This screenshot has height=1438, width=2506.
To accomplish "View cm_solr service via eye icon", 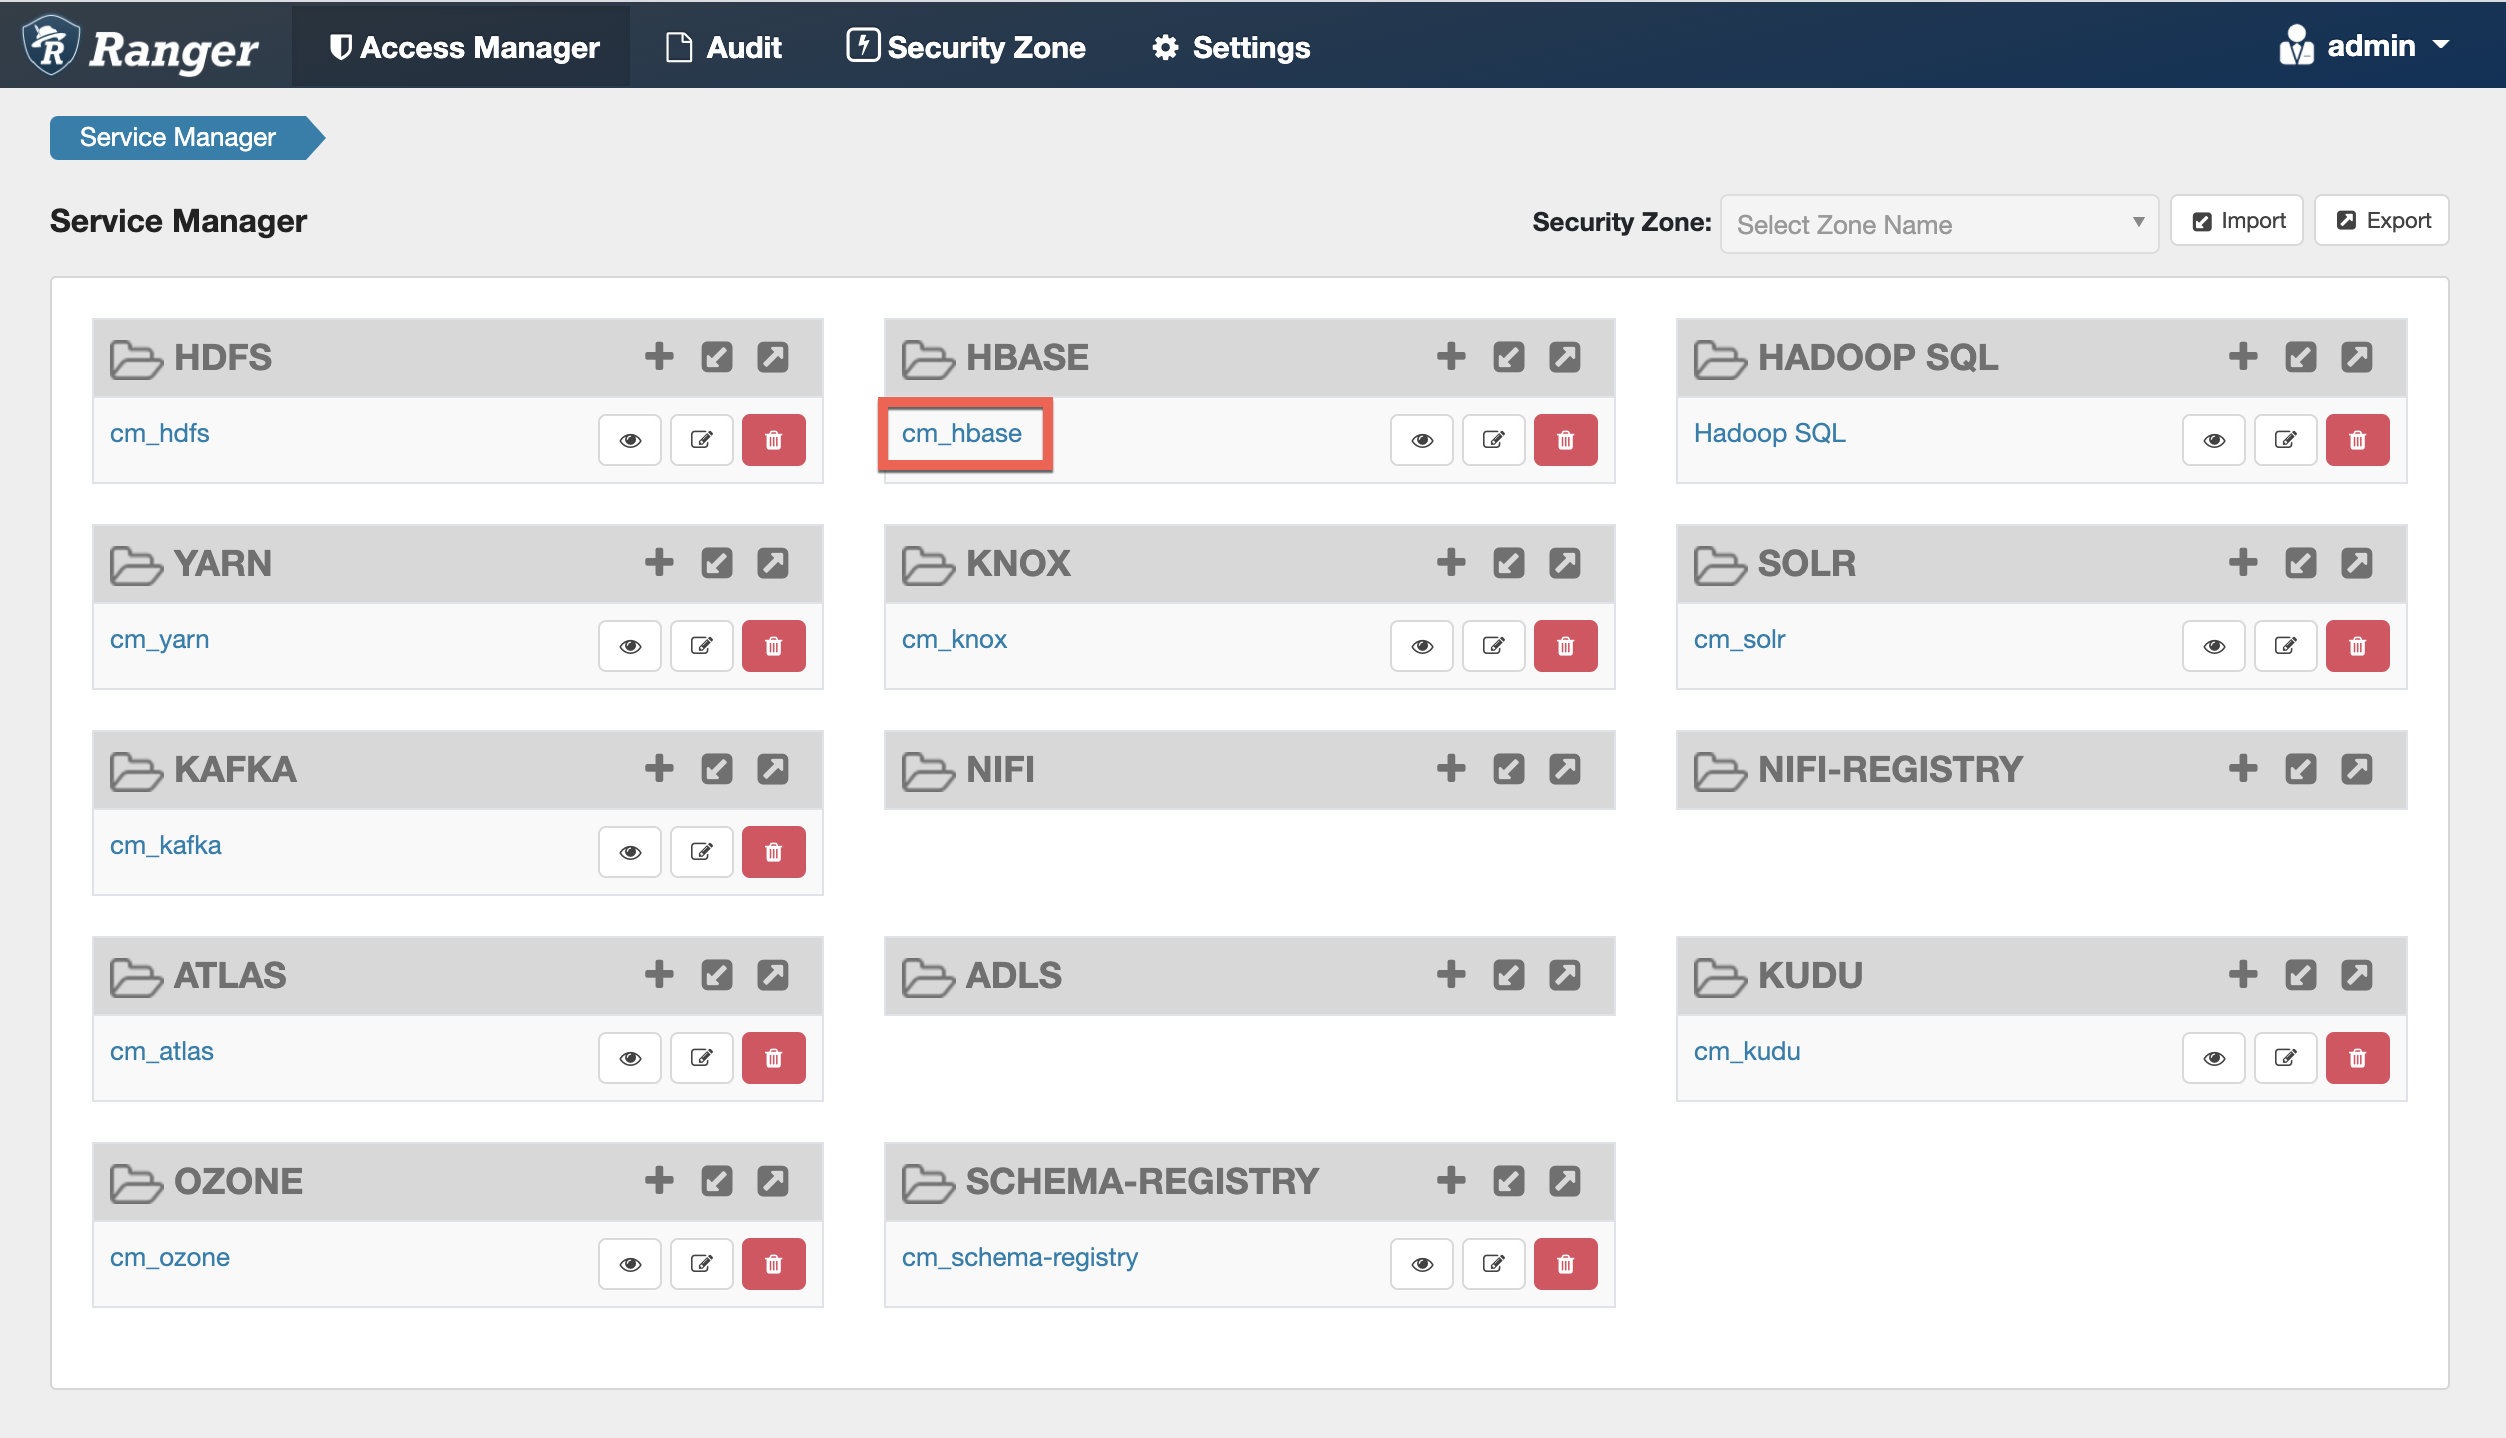I will pyautogui.click(x=2214, y=646).
